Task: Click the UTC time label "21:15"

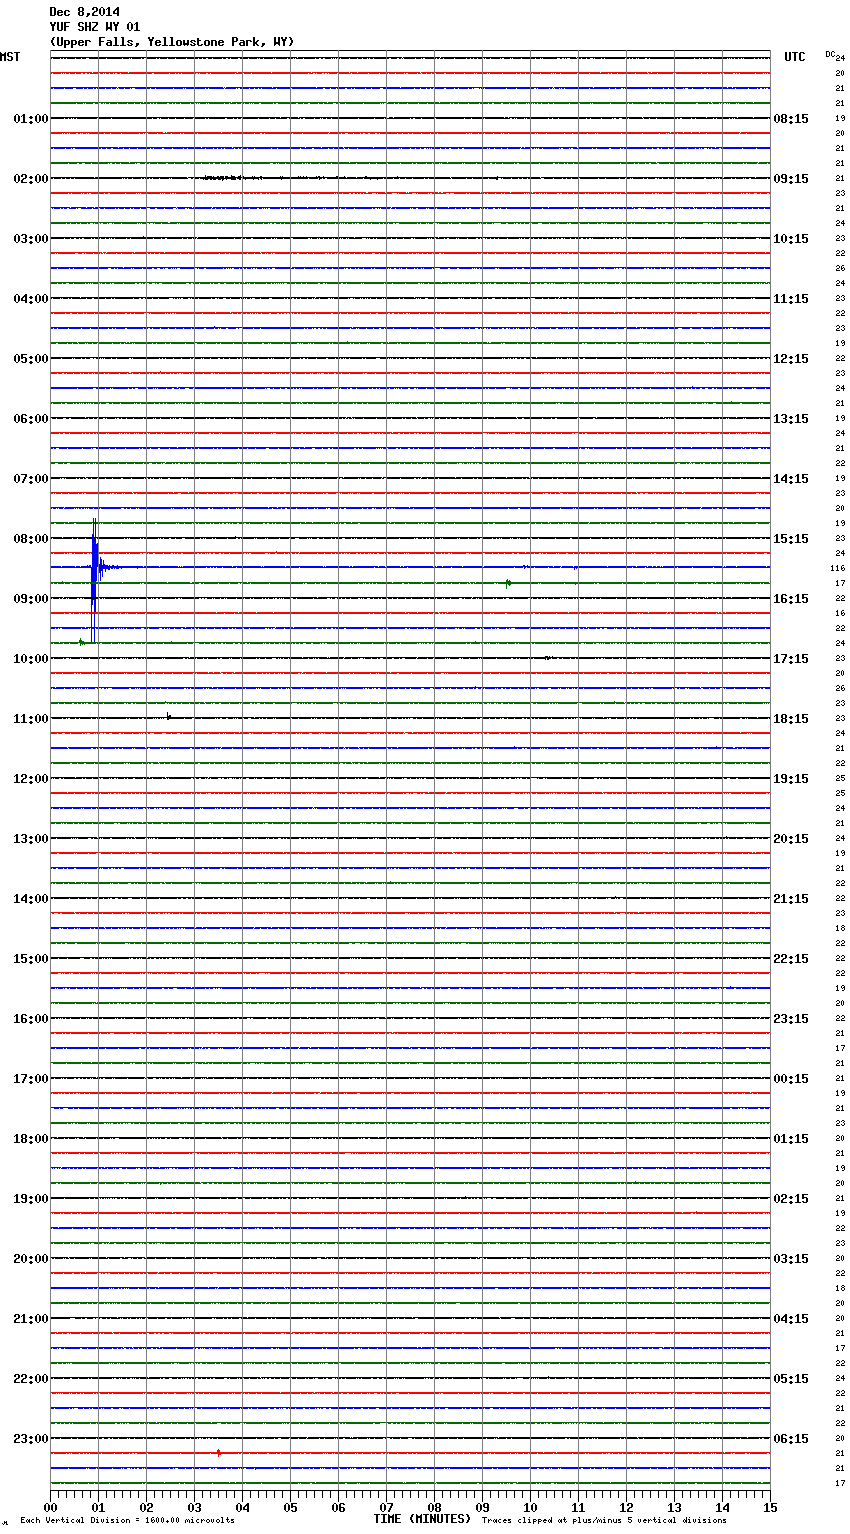Action: click(791, 899)
